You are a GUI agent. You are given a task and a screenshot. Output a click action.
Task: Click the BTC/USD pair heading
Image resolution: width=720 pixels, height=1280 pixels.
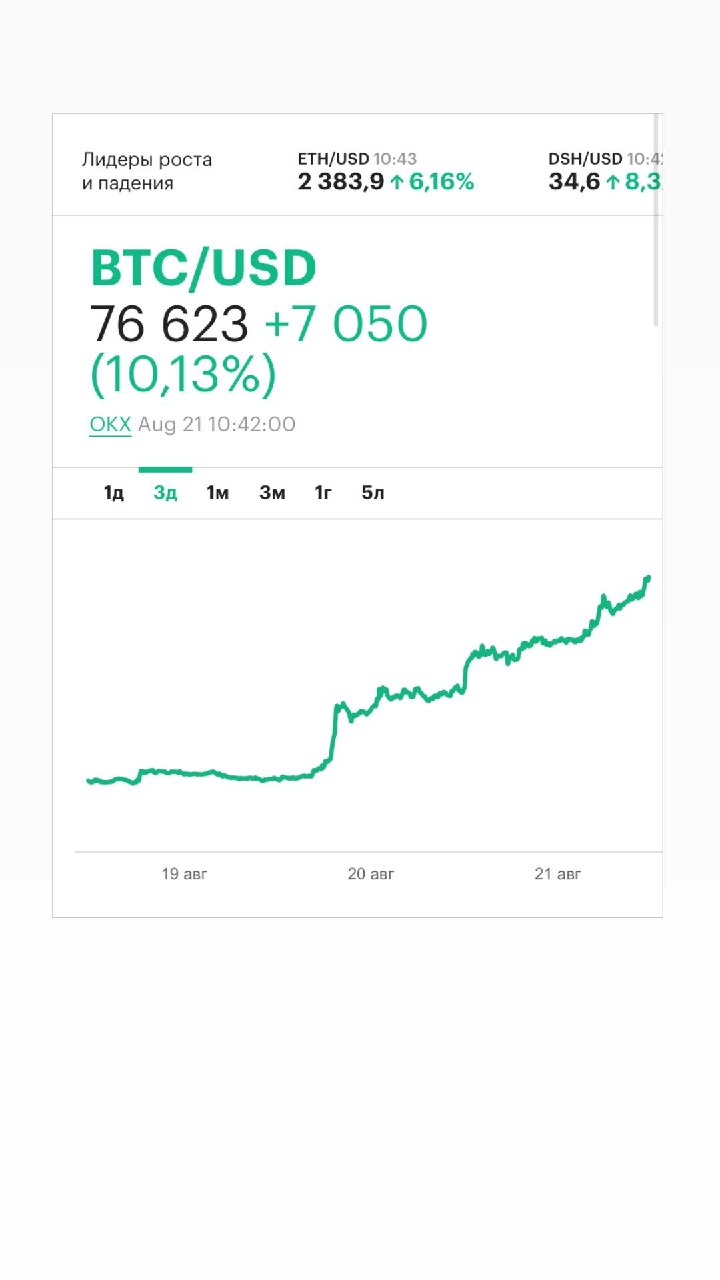[203, 268]
